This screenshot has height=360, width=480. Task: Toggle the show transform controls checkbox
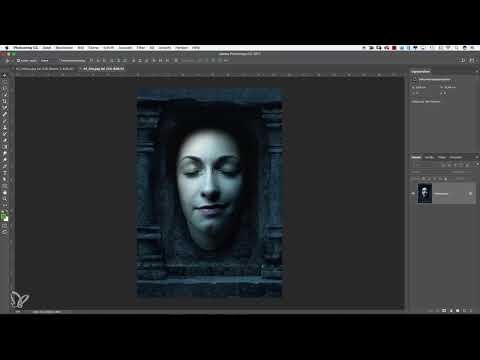(x=61, y=61)
